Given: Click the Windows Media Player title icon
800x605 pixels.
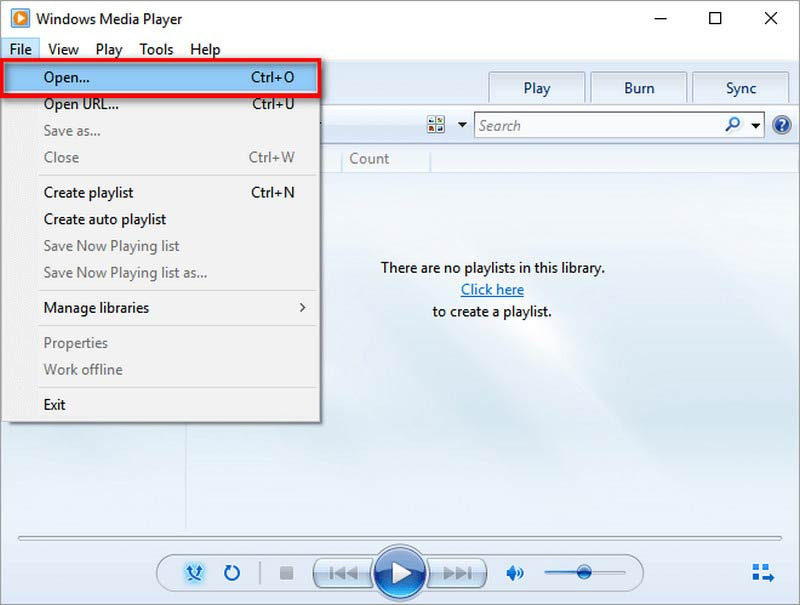Looking at the screenshot, I should point(18,18).
